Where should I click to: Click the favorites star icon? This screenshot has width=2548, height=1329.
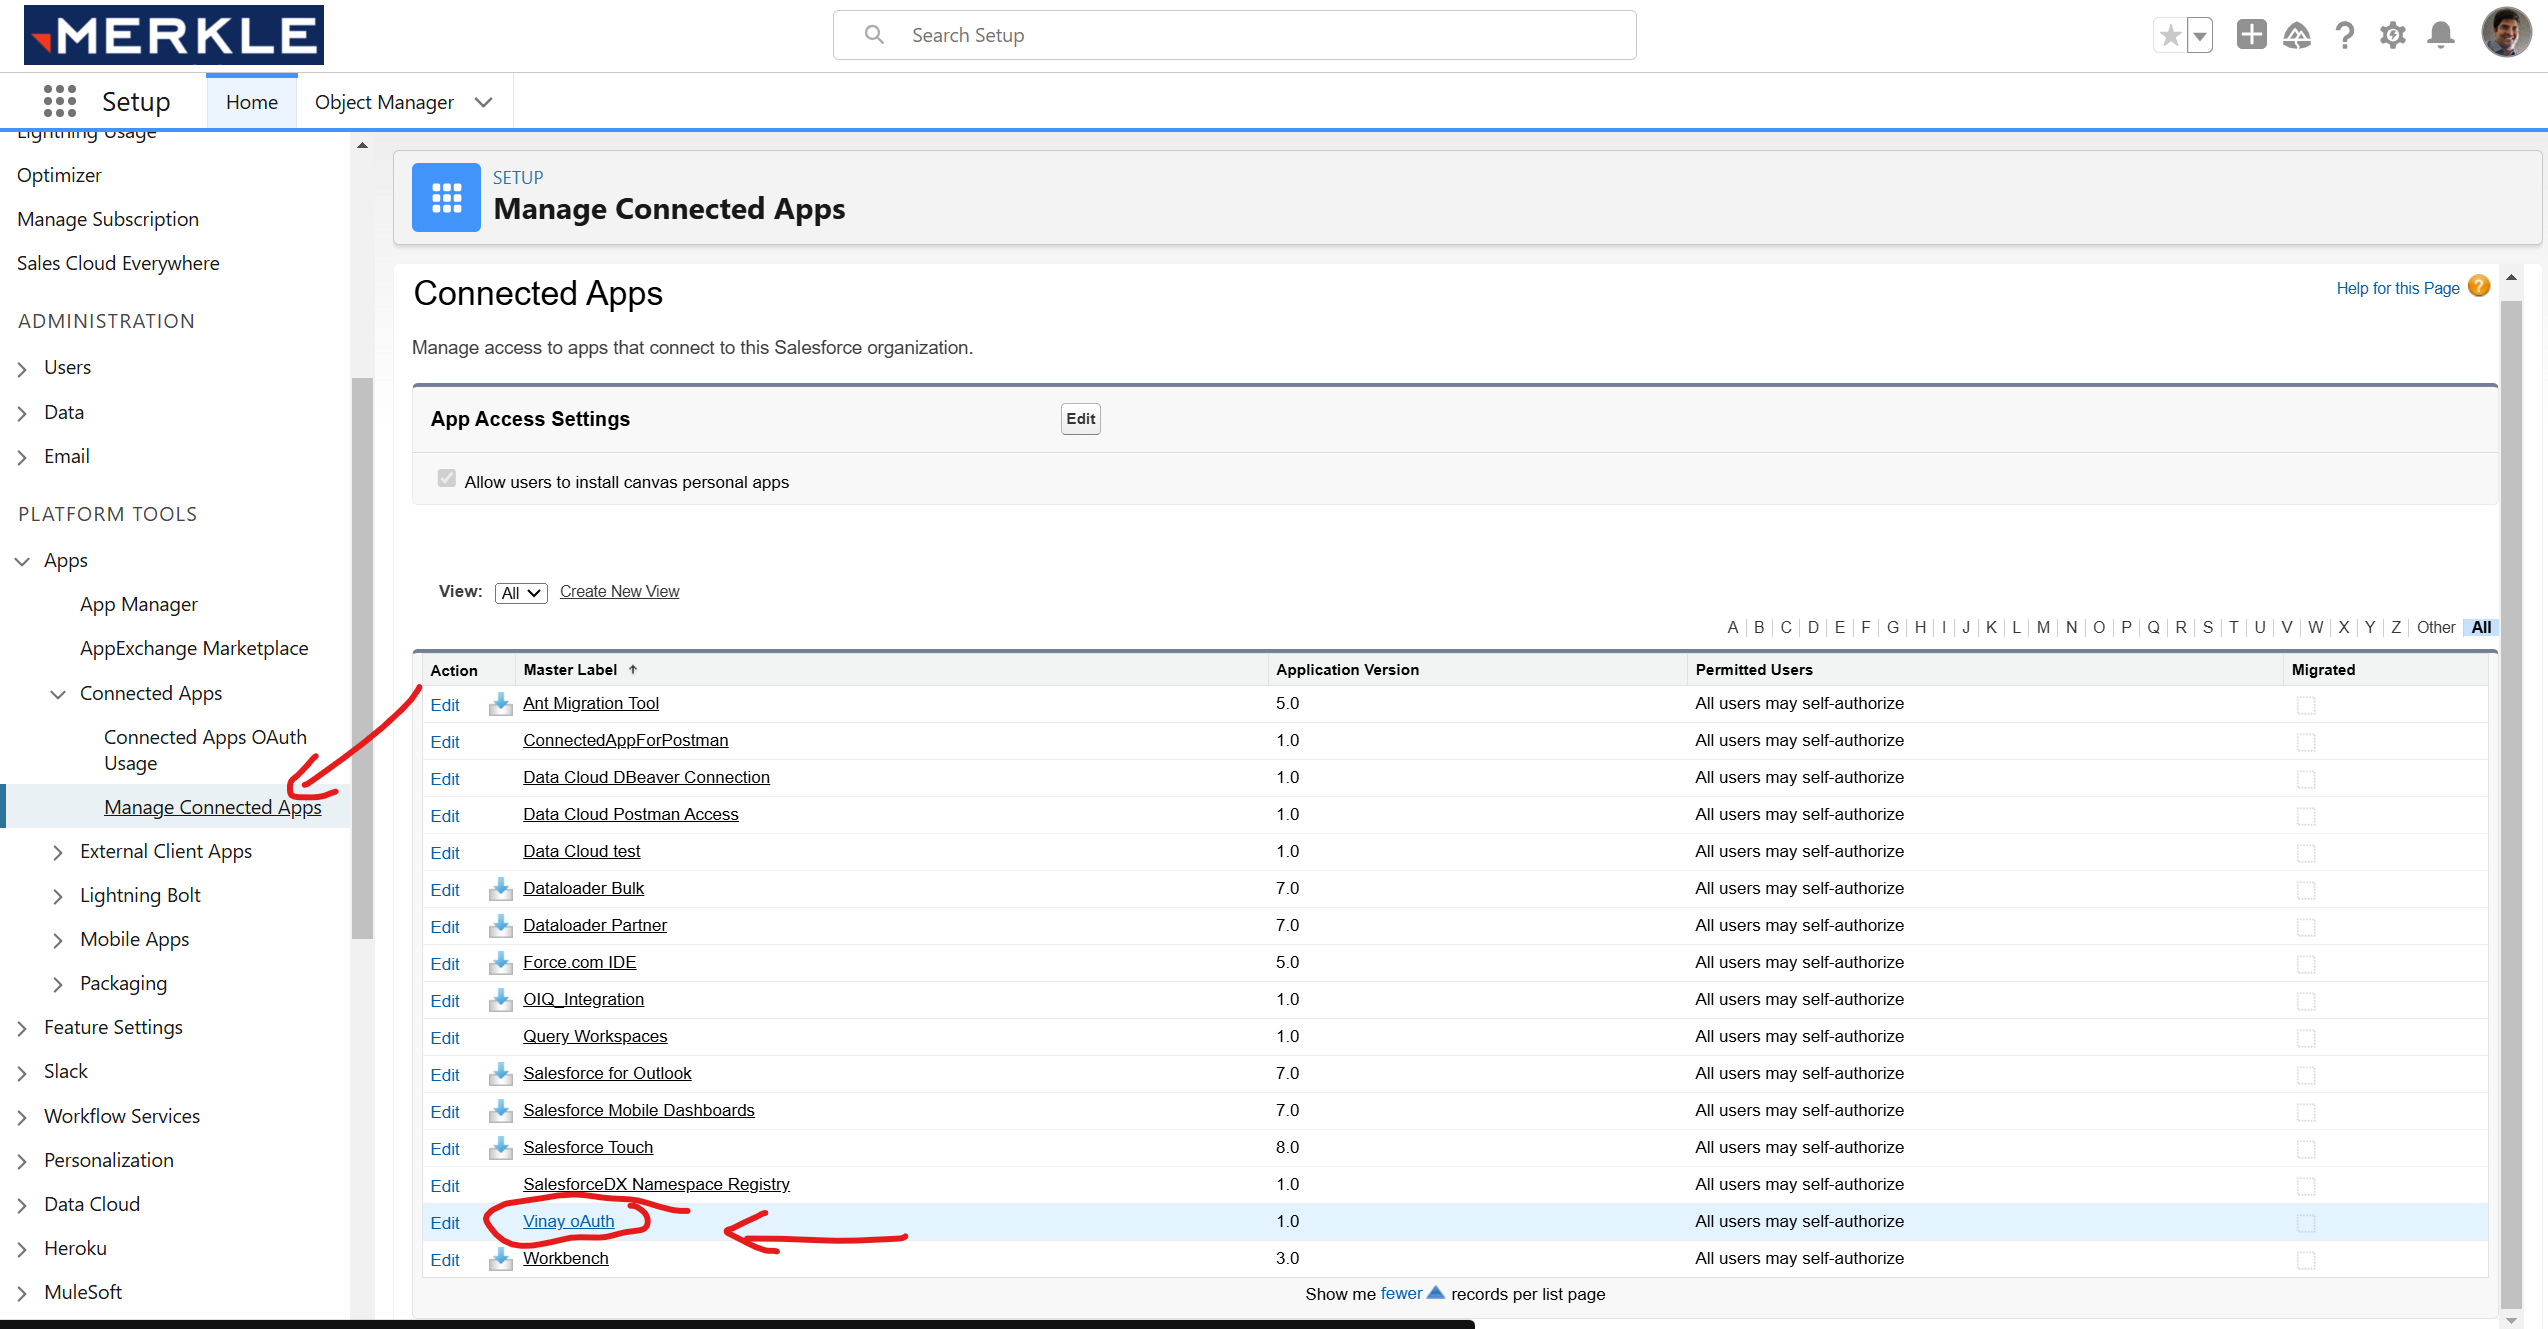[2170, 36]
